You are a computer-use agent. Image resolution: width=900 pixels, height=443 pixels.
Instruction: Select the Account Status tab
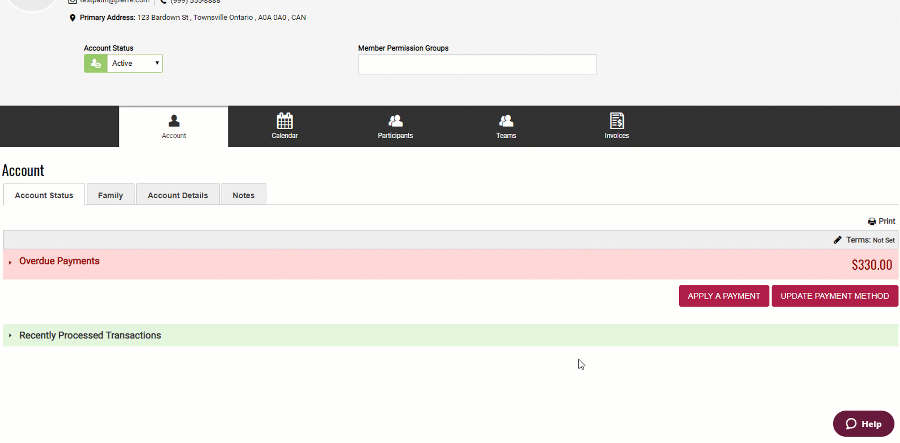click(x=44, y=195)
